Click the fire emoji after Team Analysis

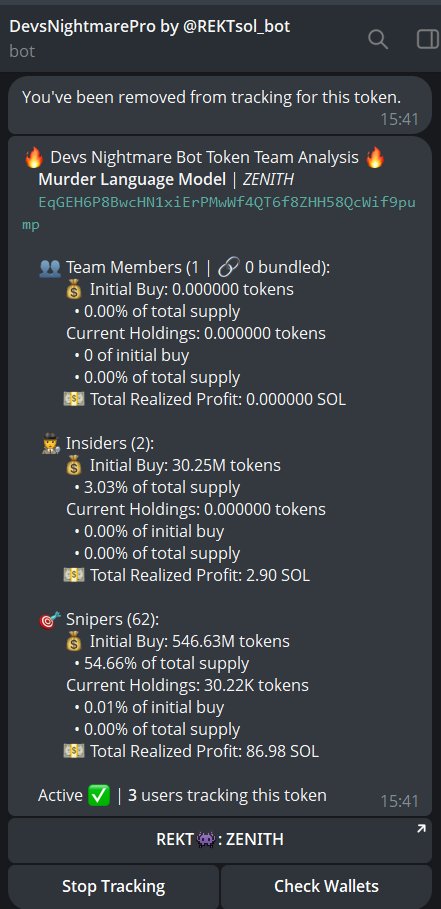click(x=376, y=158)
